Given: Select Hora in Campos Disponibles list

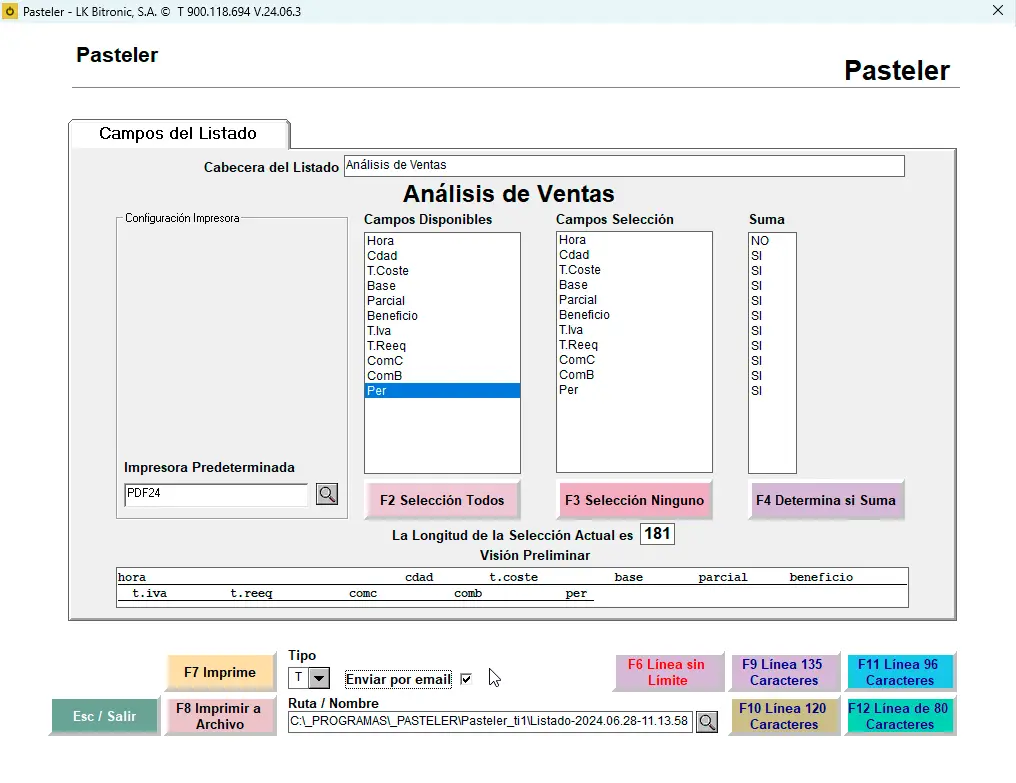Looking at the screenshot, I should coord(442,240).
